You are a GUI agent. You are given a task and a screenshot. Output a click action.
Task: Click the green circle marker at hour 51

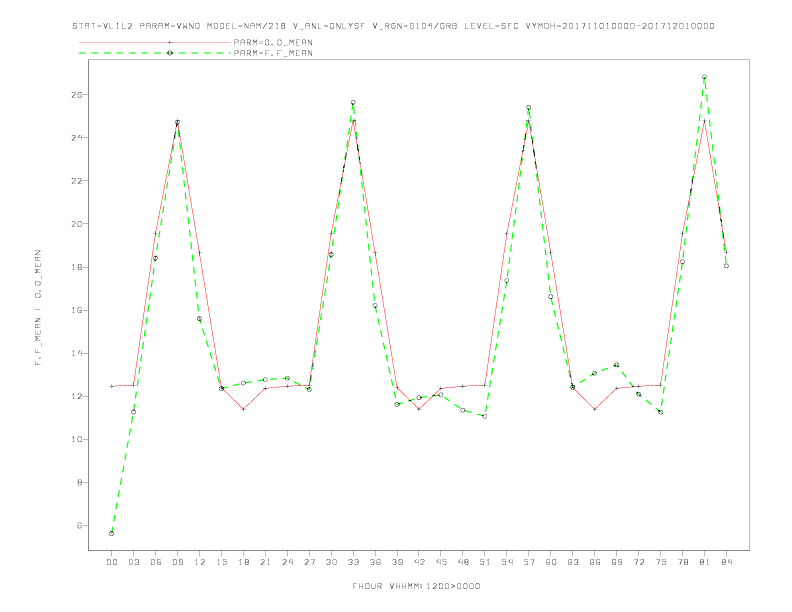tap(485, 416)
